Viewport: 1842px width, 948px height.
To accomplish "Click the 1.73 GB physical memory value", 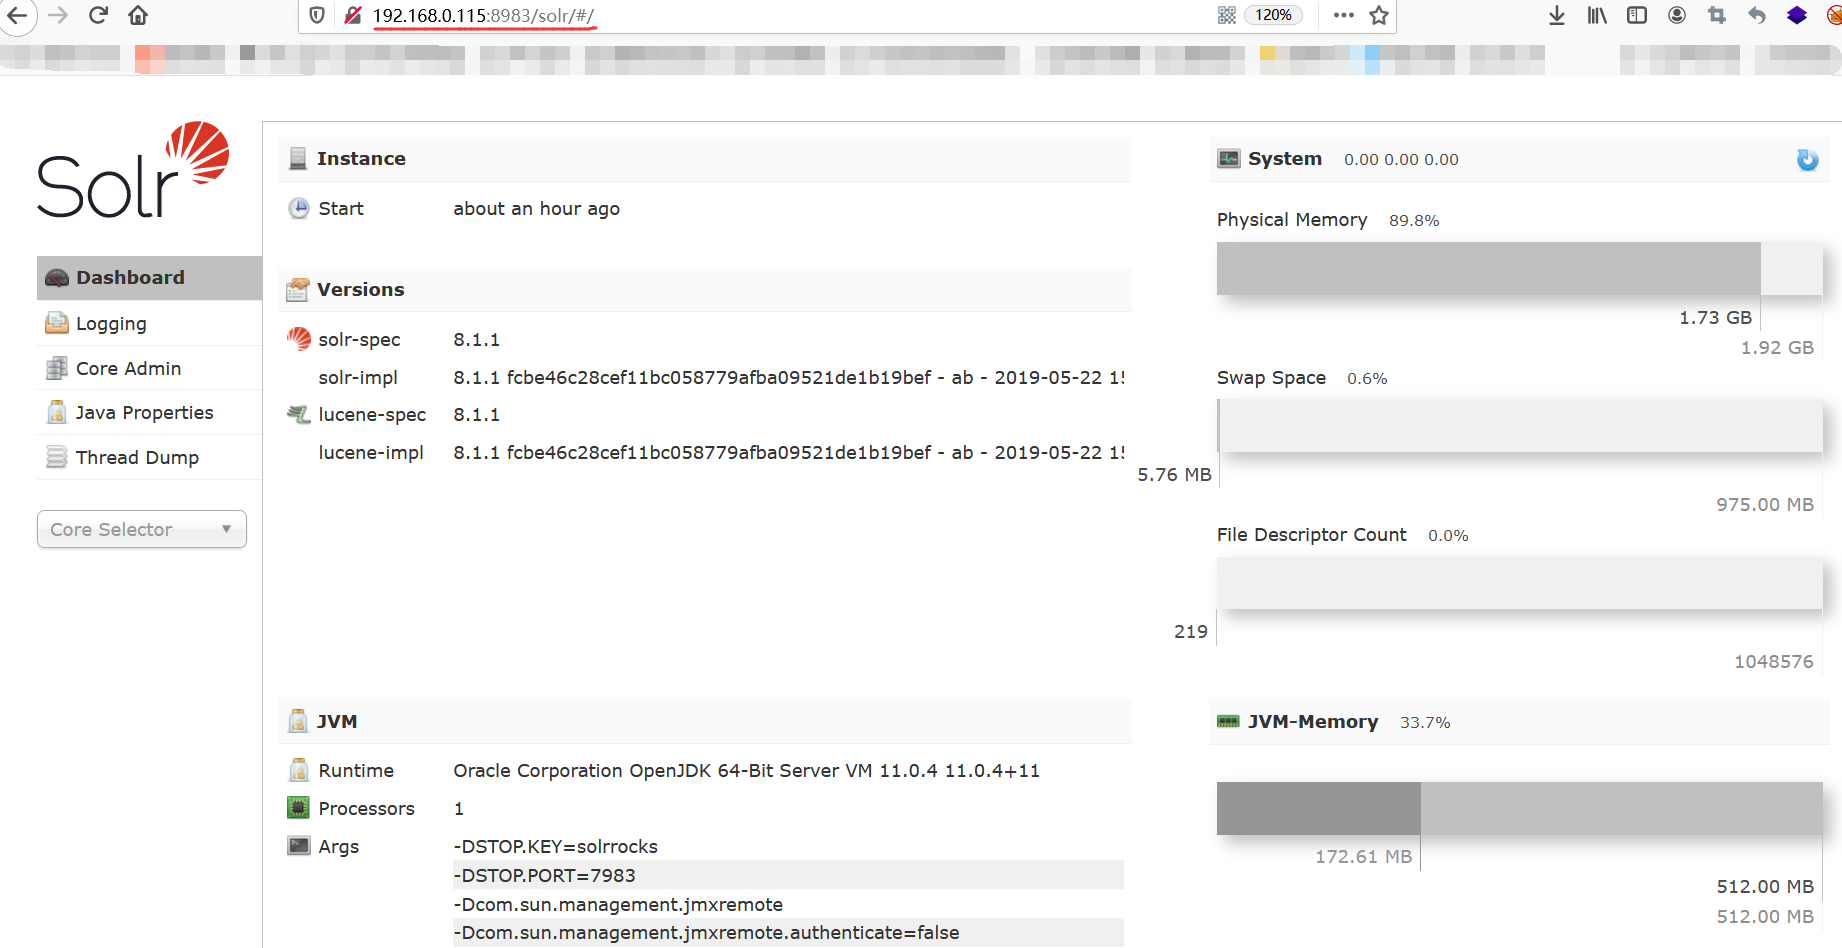I will point(1715,317).
